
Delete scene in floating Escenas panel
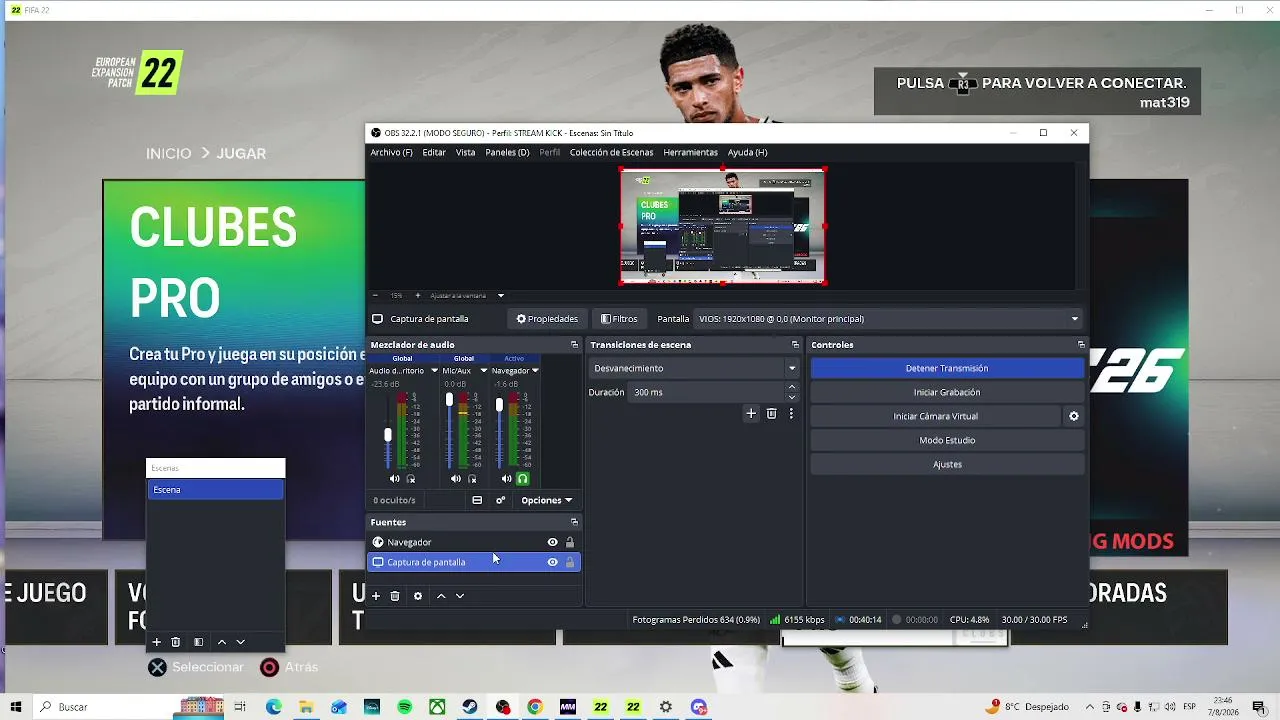[x=176, y=642]
